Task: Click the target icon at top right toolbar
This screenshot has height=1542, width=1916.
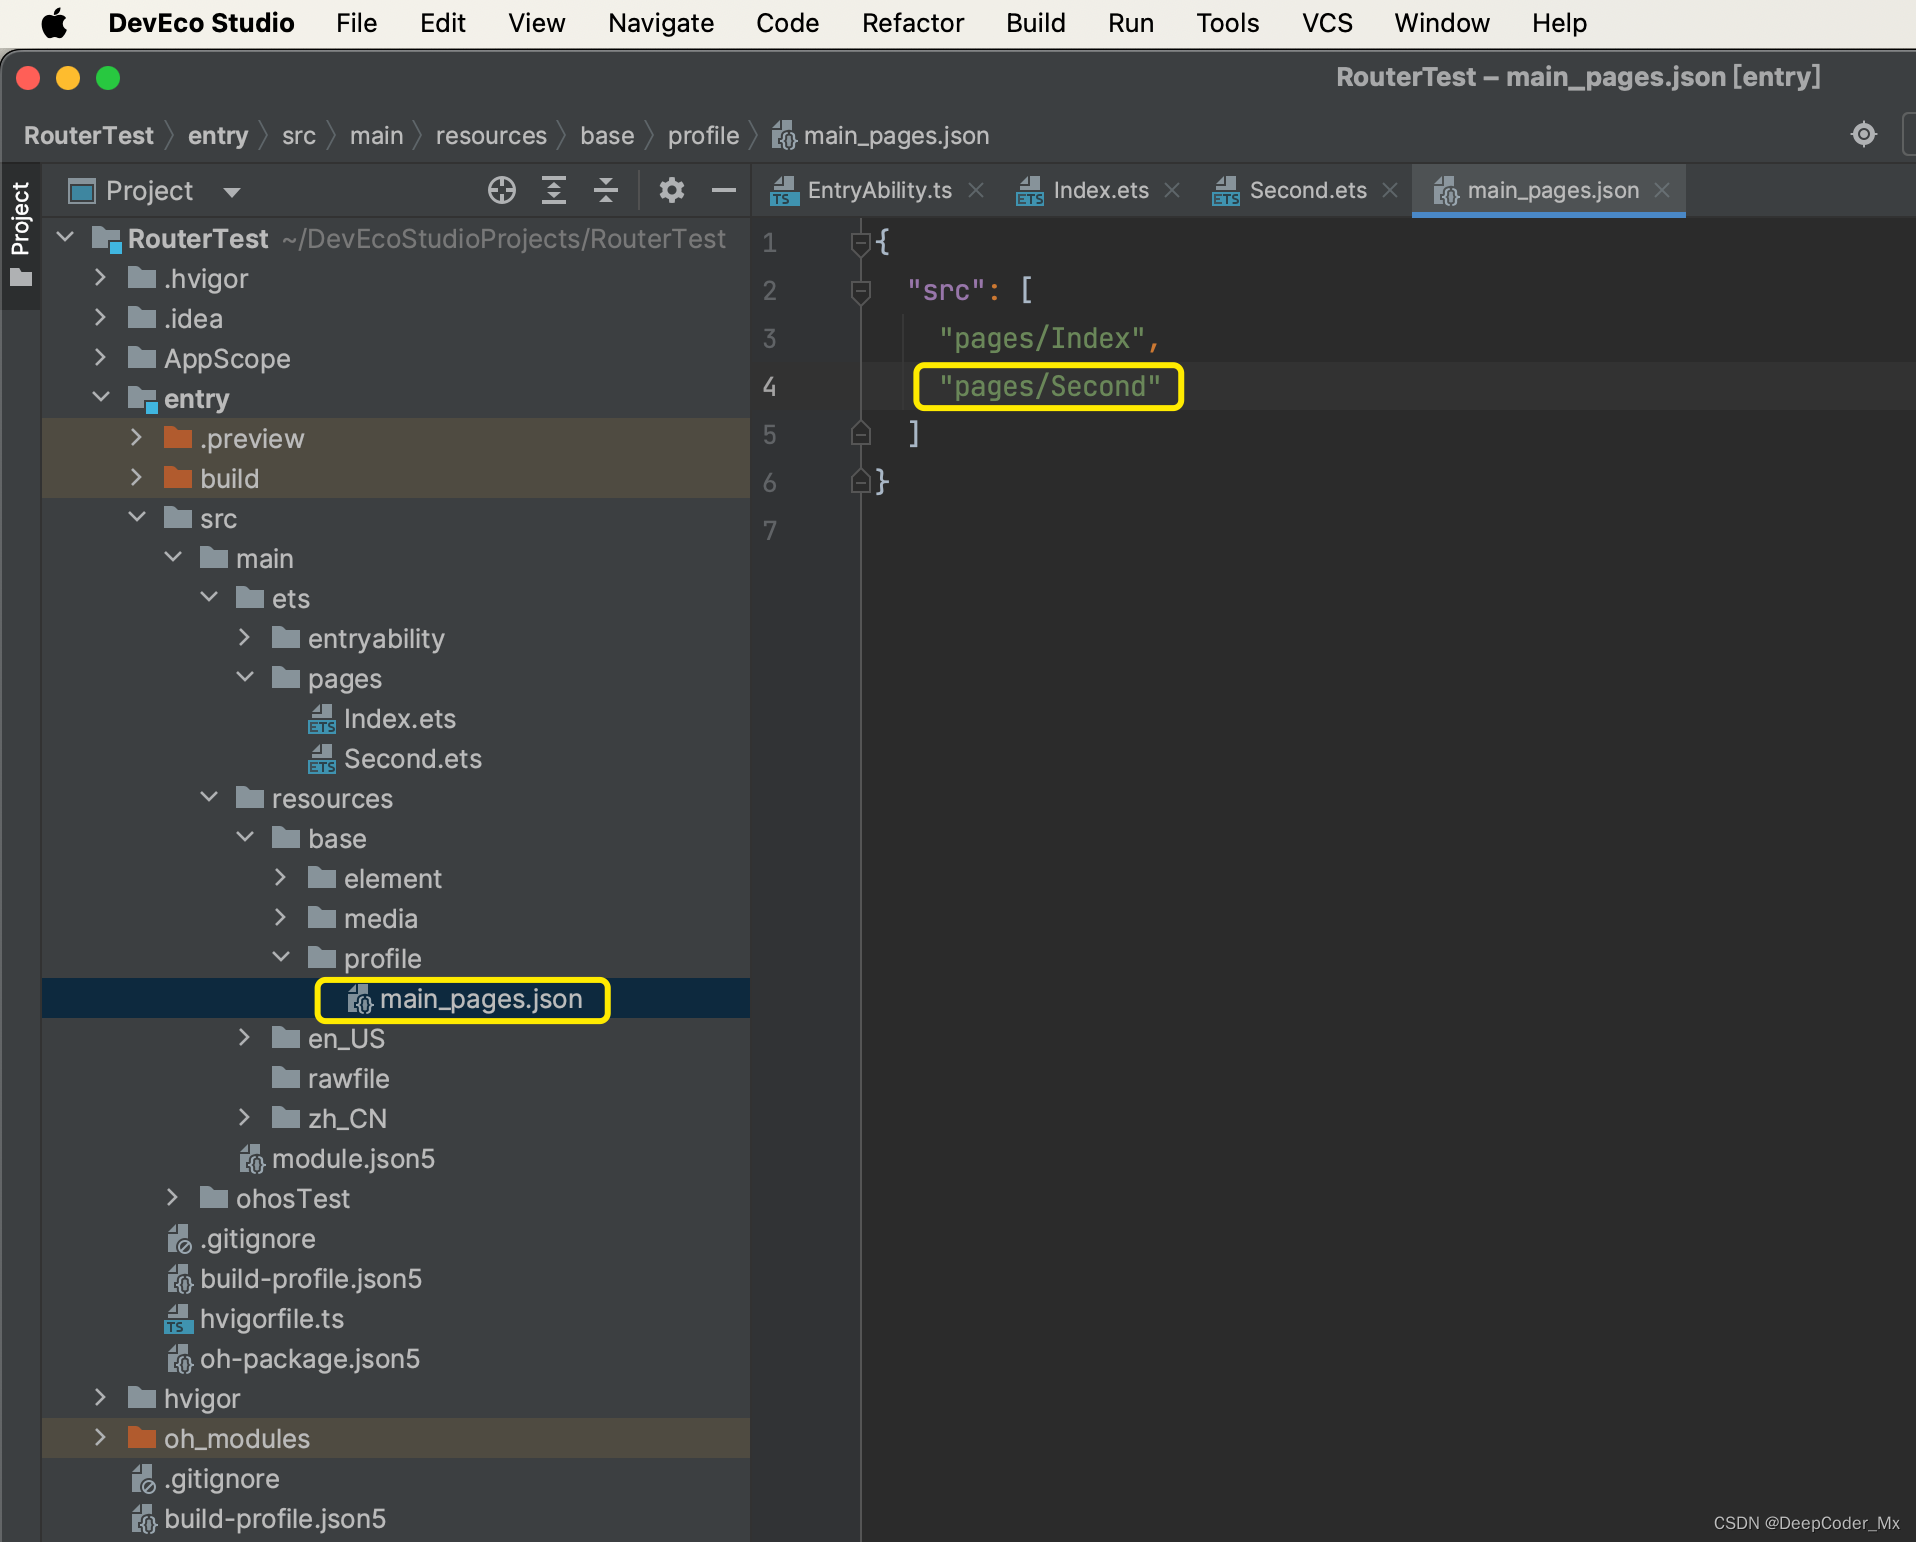Action: 1864,134
